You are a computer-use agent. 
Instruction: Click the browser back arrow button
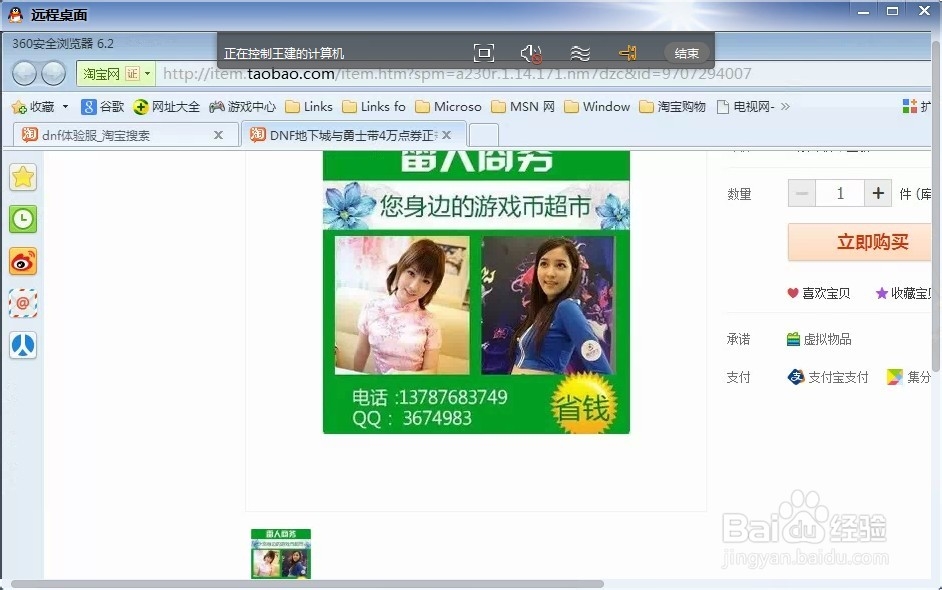tap(25, 73)
